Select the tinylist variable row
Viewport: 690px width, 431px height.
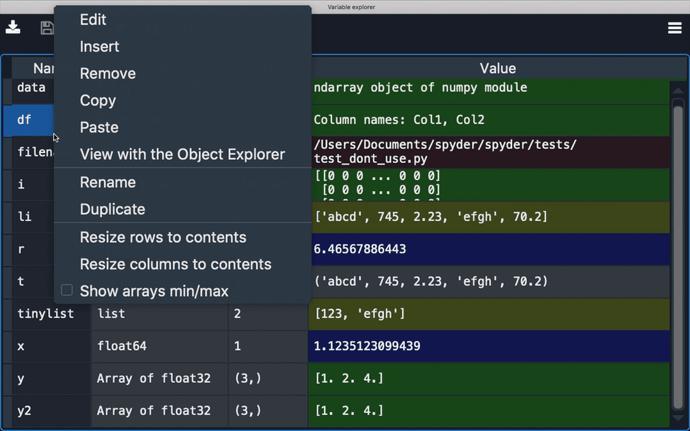tap(44, 314)
